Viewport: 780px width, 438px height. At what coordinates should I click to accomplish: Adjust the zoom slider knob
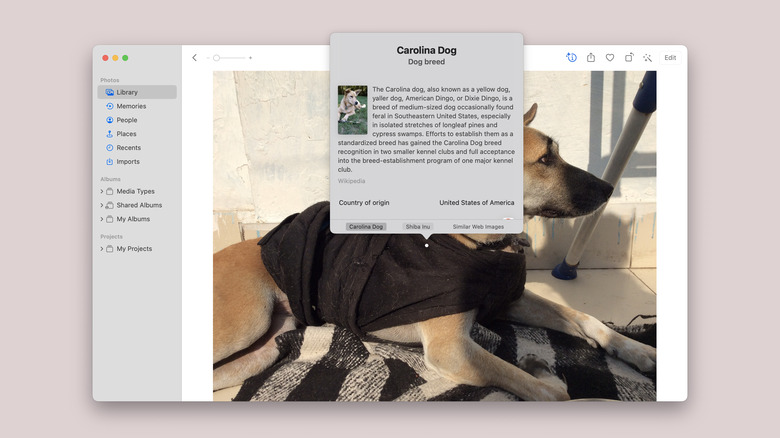coord(216,58)
